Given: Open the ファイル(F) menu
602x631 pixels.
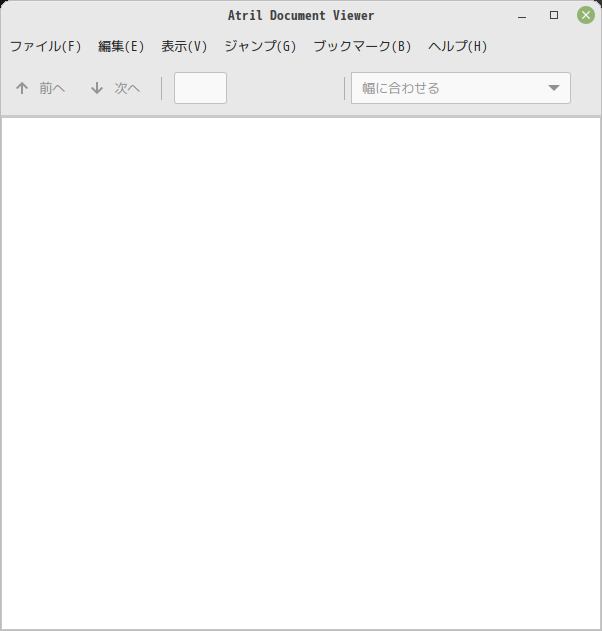Looking at the screenshot, I should pyautogui.click(x=45, y=46).
